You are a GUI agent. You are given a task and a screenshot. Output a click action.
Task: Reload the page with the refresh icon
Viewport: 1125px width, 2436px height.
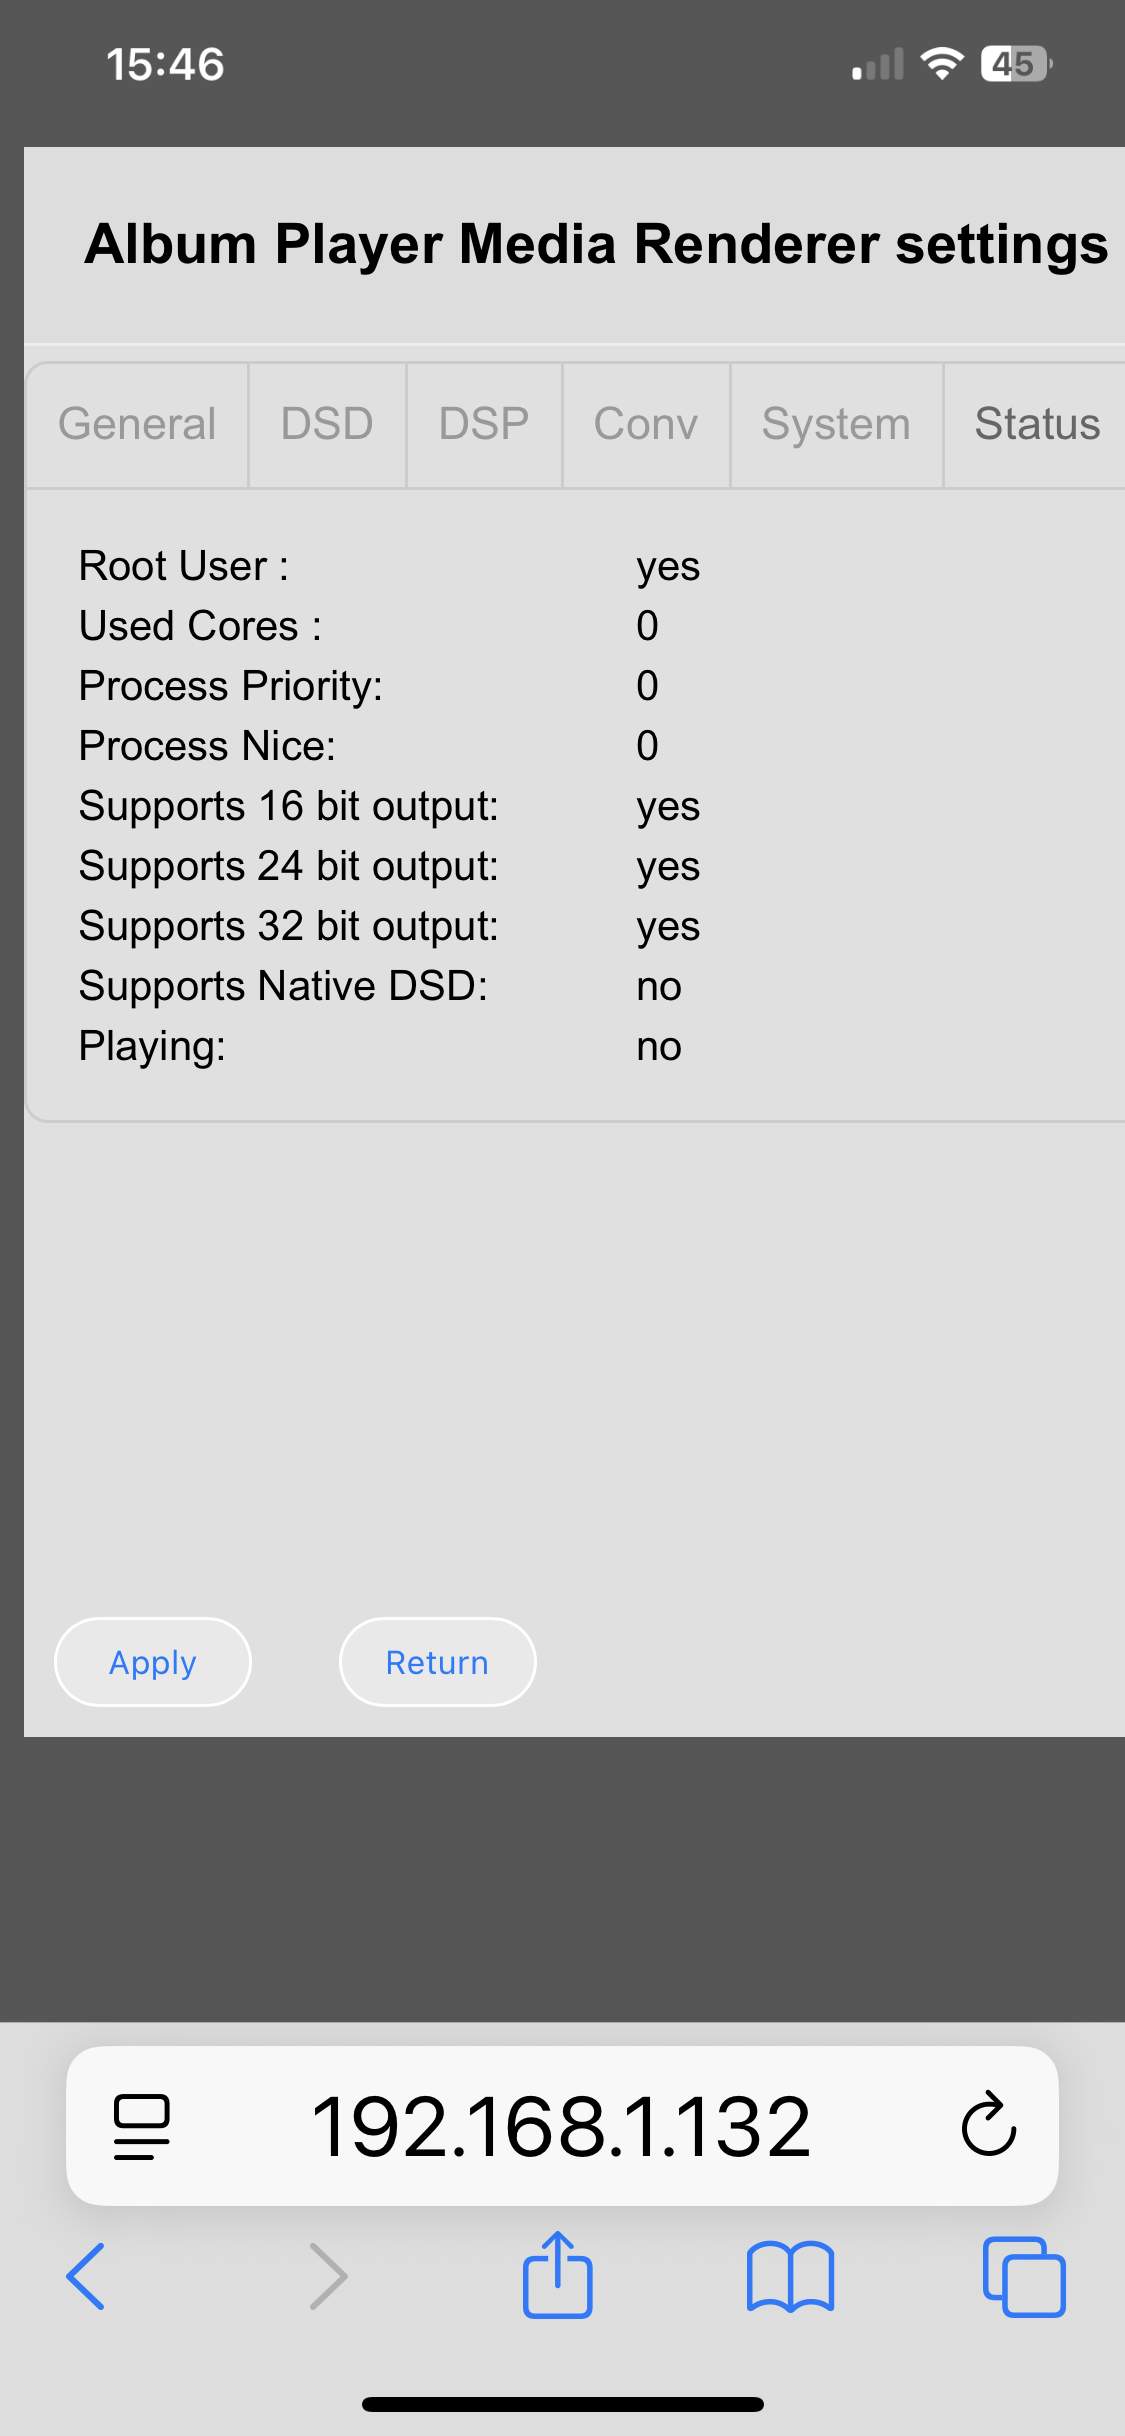[x=988, y=2124]
